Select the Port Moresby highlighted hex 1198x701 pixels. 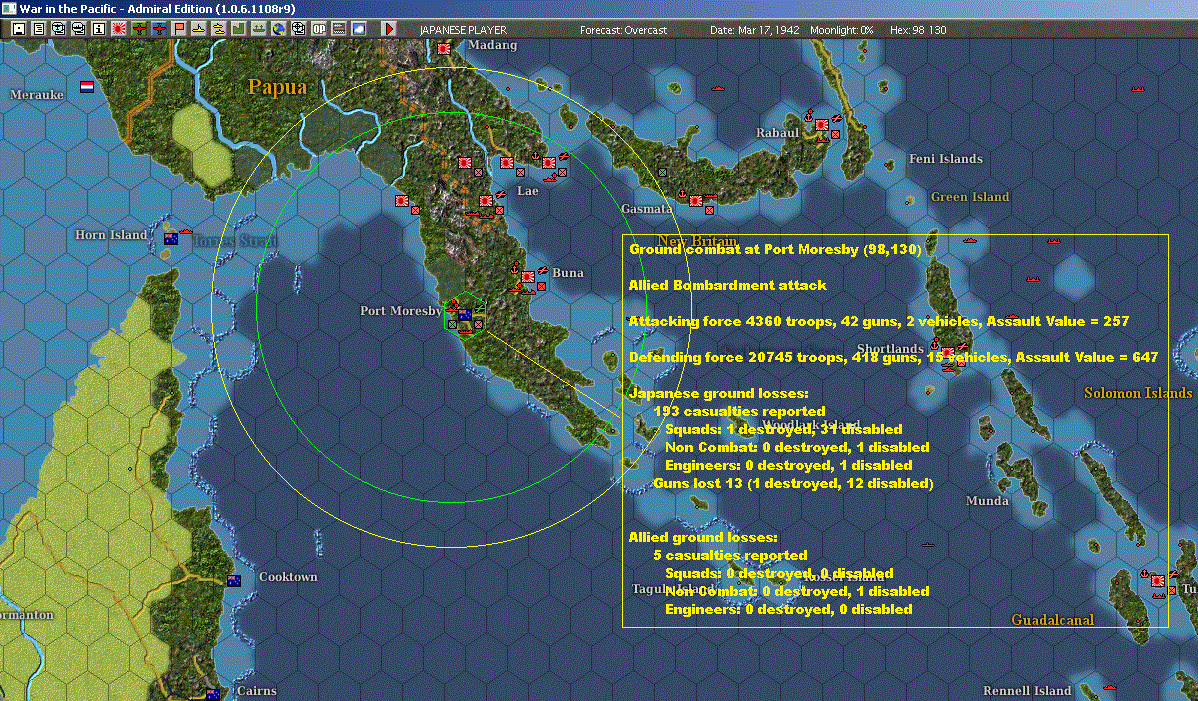pyautogui.click(x=465, y=313)
